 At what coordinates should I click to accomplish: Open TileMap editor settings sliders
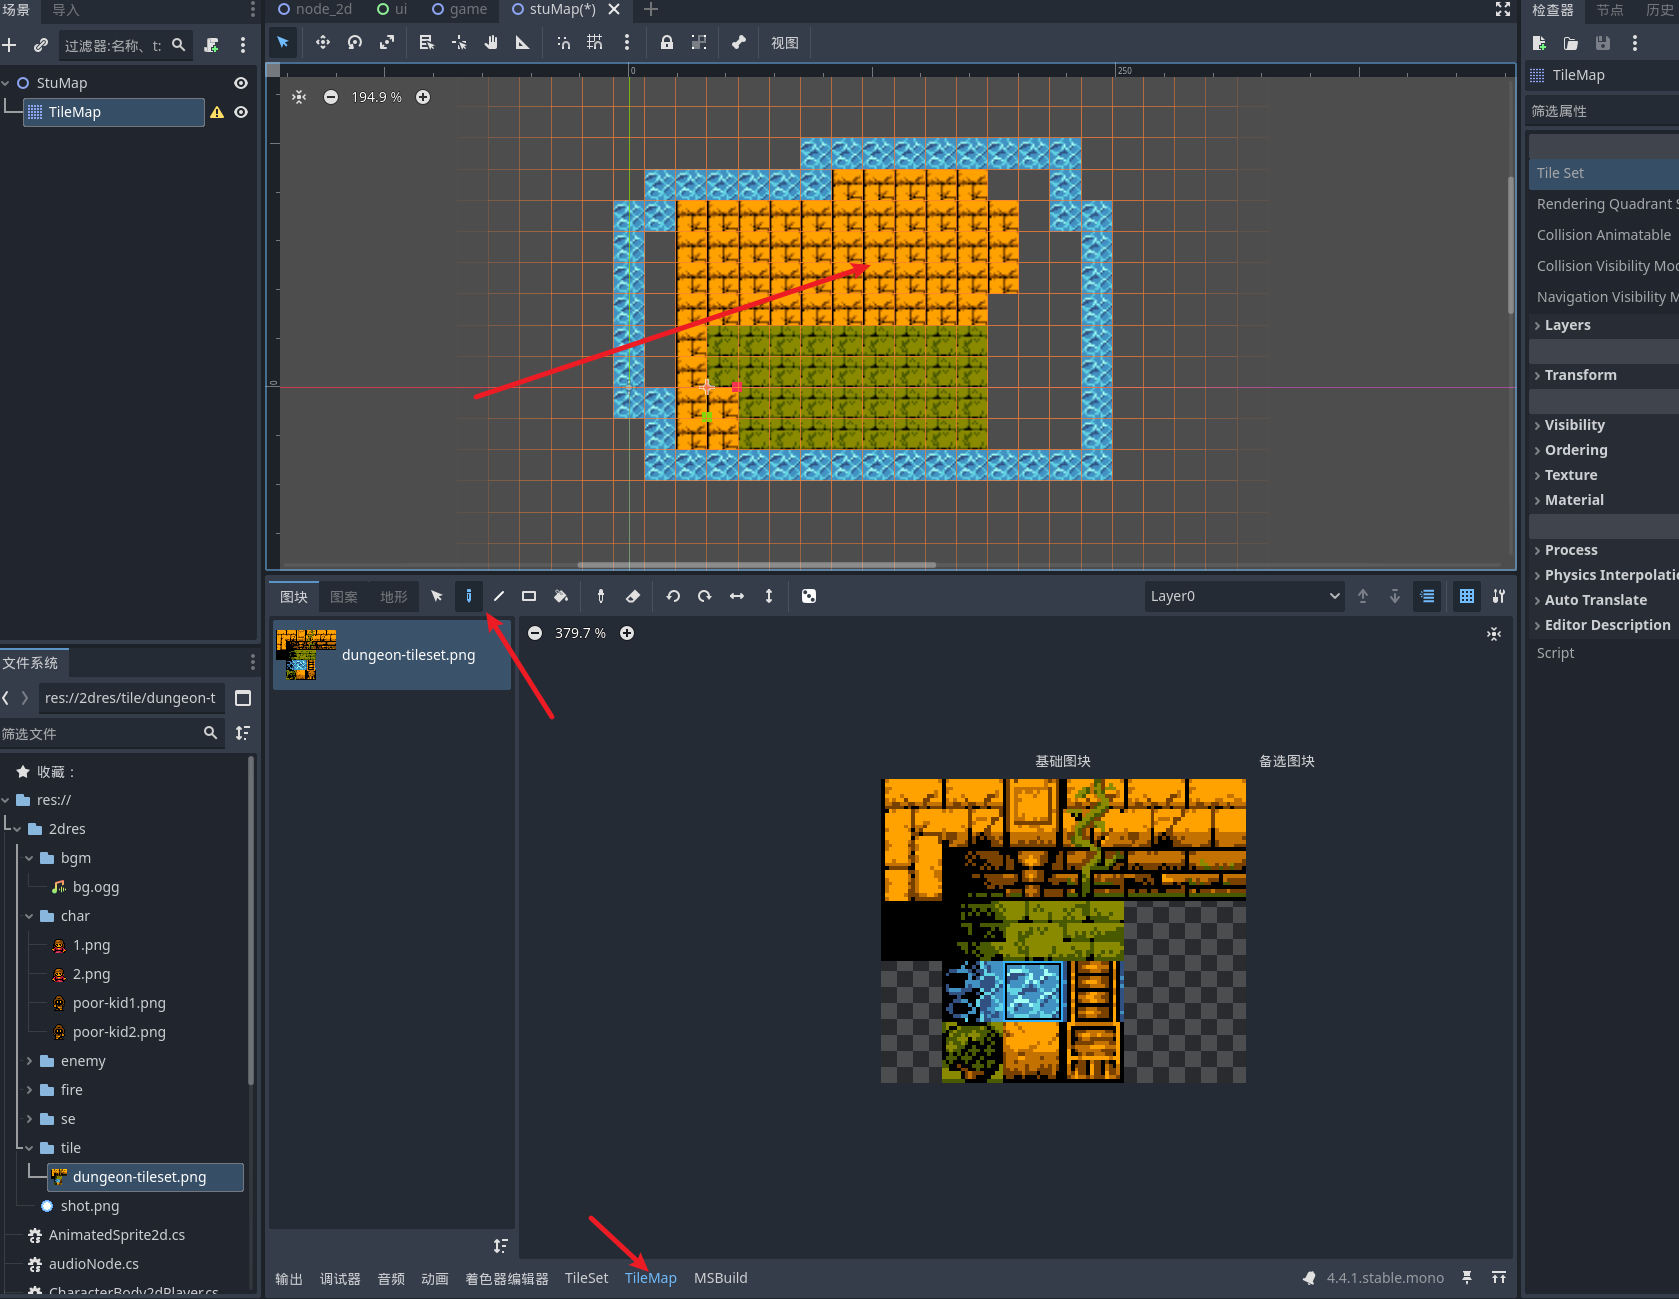1499,596
